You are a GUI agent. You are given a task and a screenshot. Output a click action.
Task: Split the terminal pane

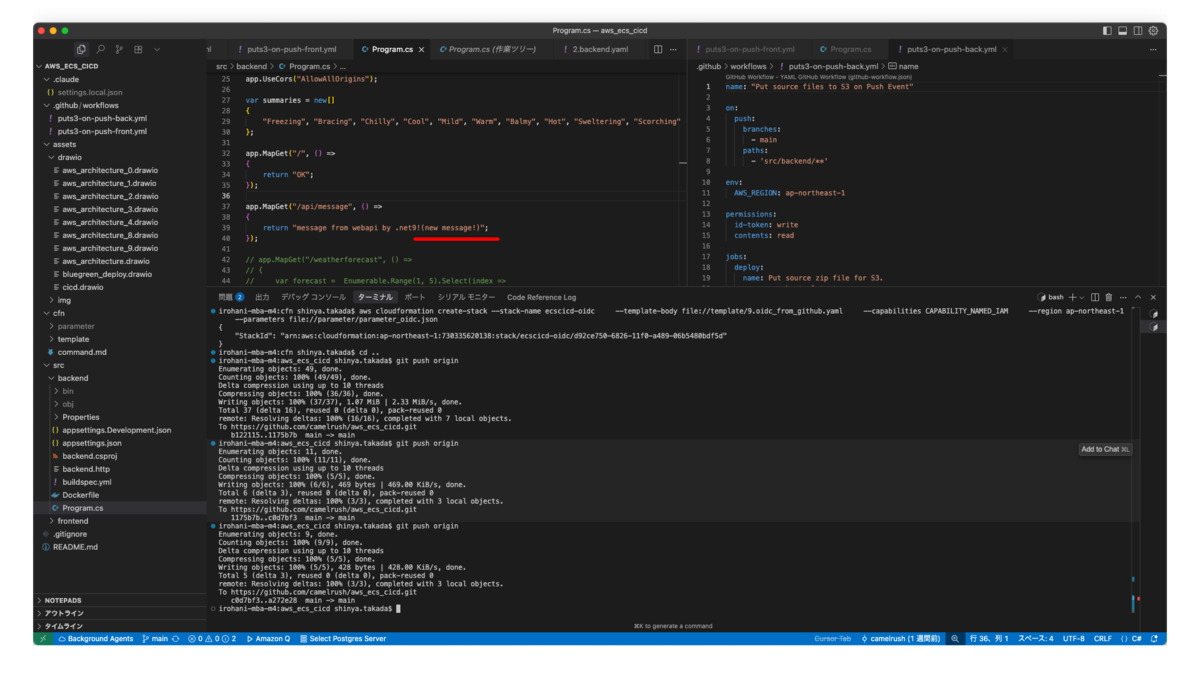pyautogui.click(x=1095, y=297)
